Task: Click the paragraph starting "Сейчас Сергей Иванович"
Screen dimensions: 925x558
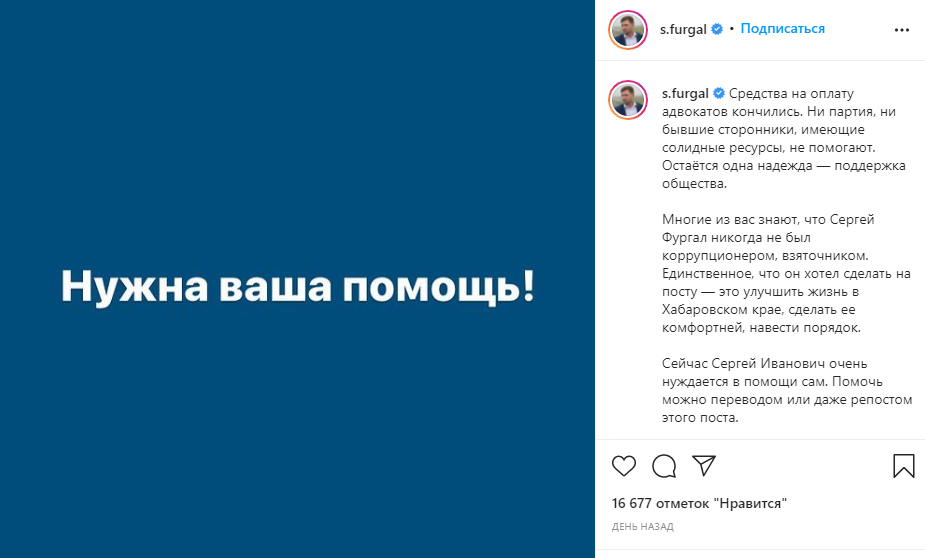Action: click(x=760, y=391)
